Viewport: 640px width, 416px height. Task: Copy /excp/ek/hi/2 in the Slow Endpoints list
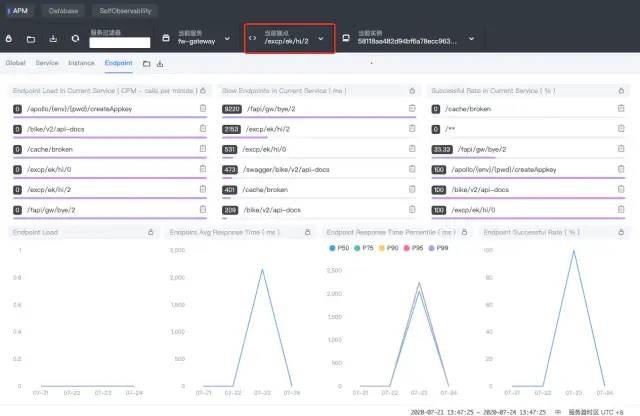(x=412, y=129)
